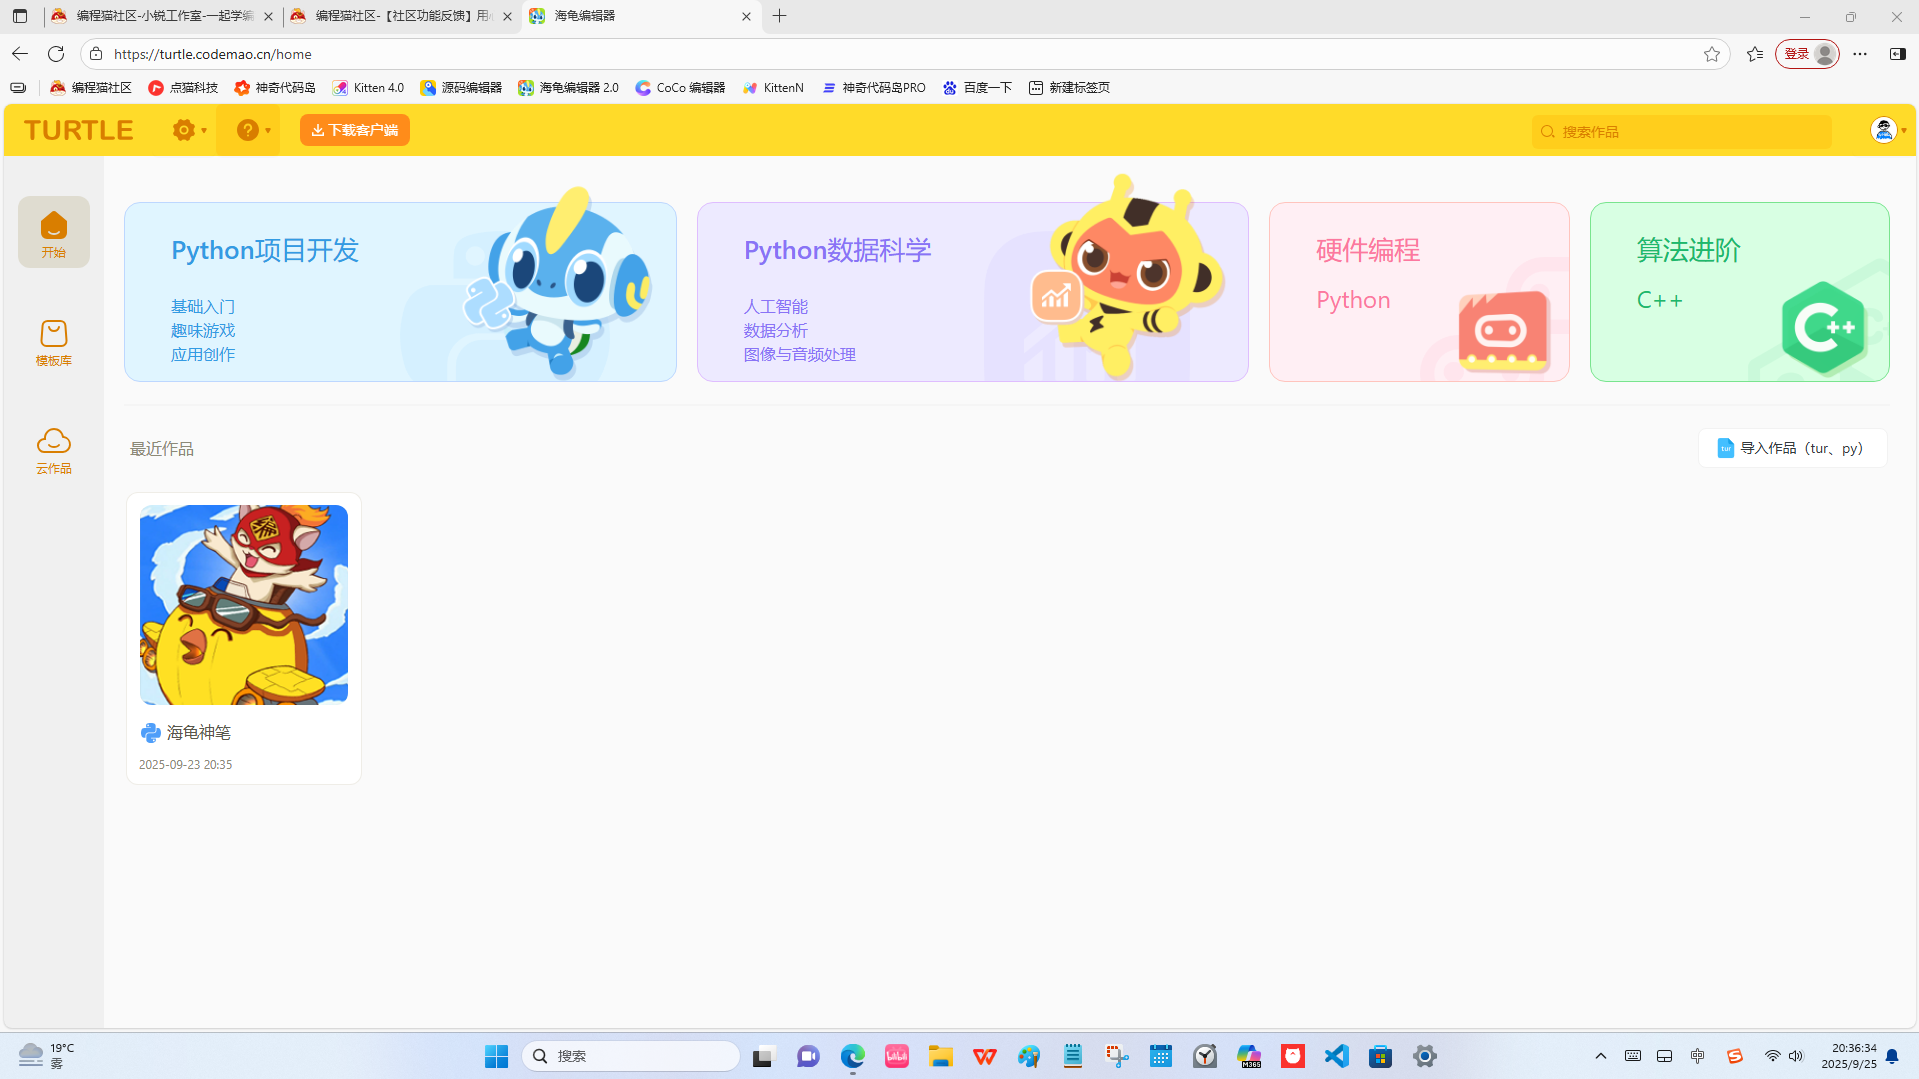The width and height of the screenshot is (1919, 1079).
Task: Open the Windows Start menu
Action: (496, 1056)
